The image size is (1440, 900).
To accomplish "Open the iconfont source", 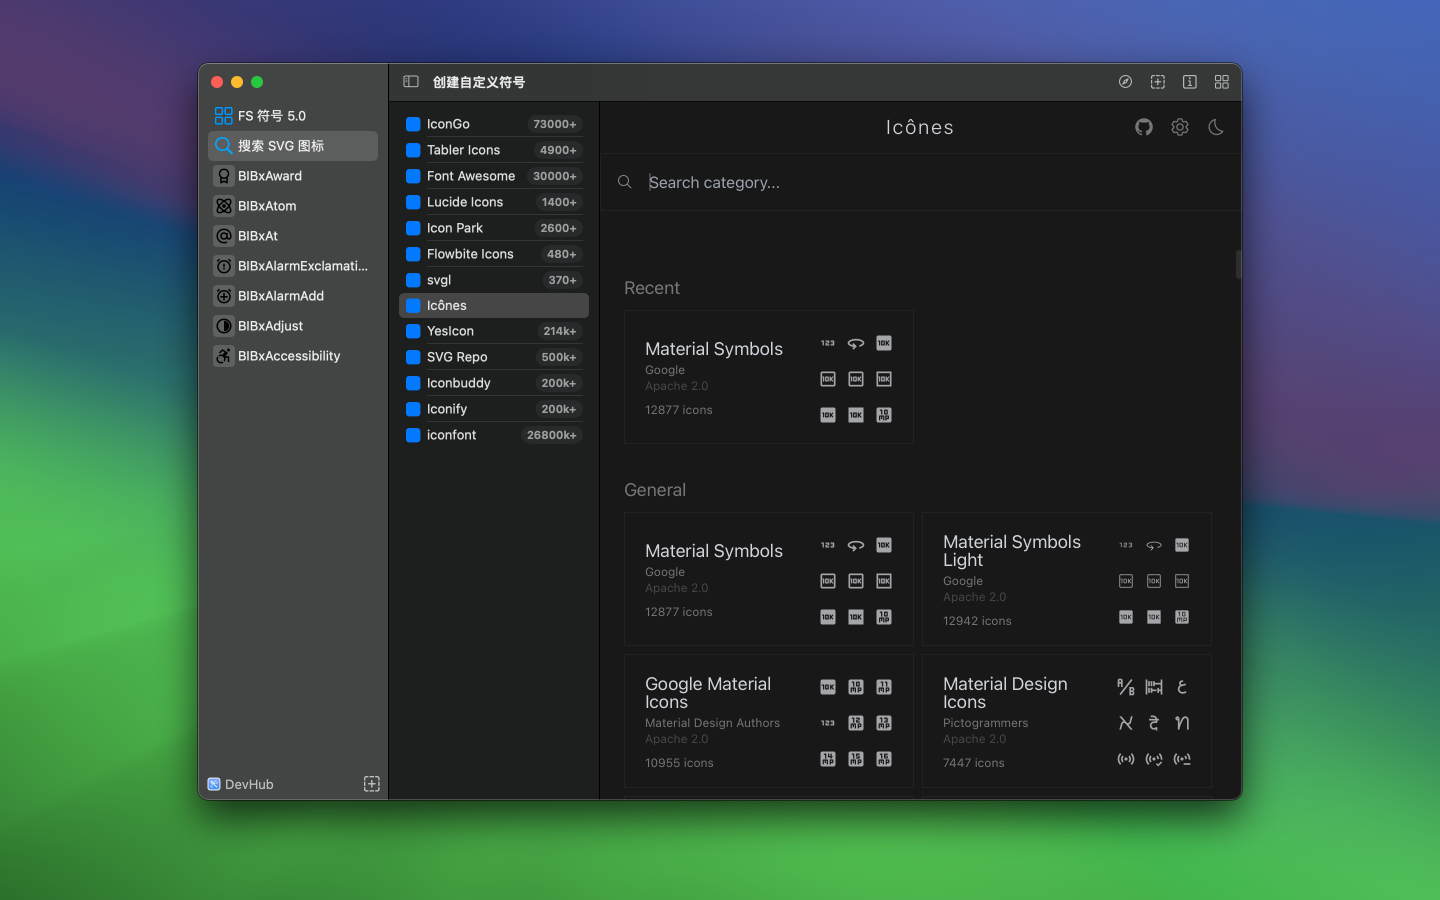I will pos(494,435).
